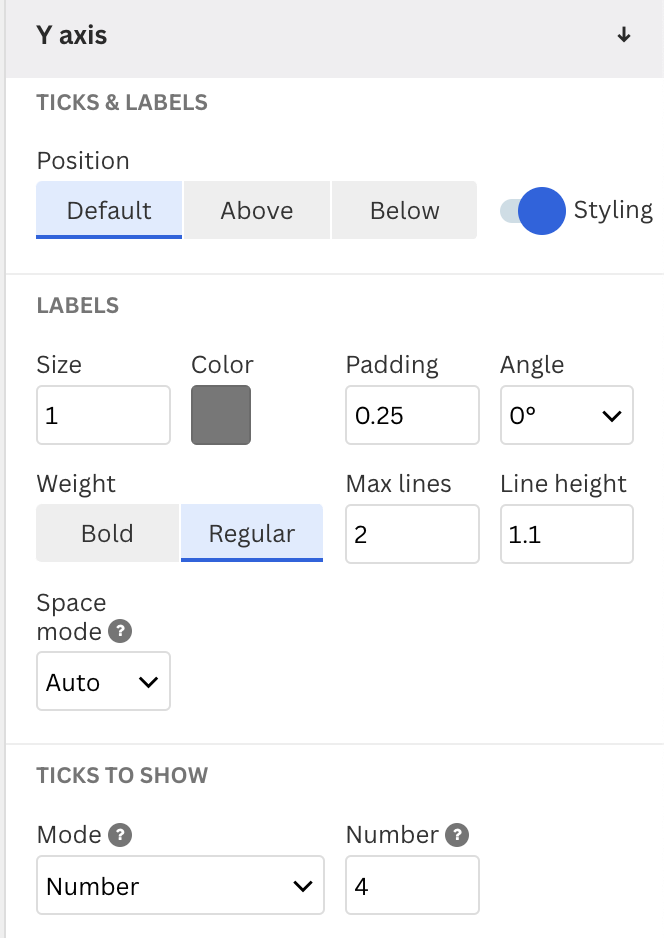Viewport: 664px width, 938px height.
Task: Open the Angle dropdown
Action: click(x=566, y=415)
